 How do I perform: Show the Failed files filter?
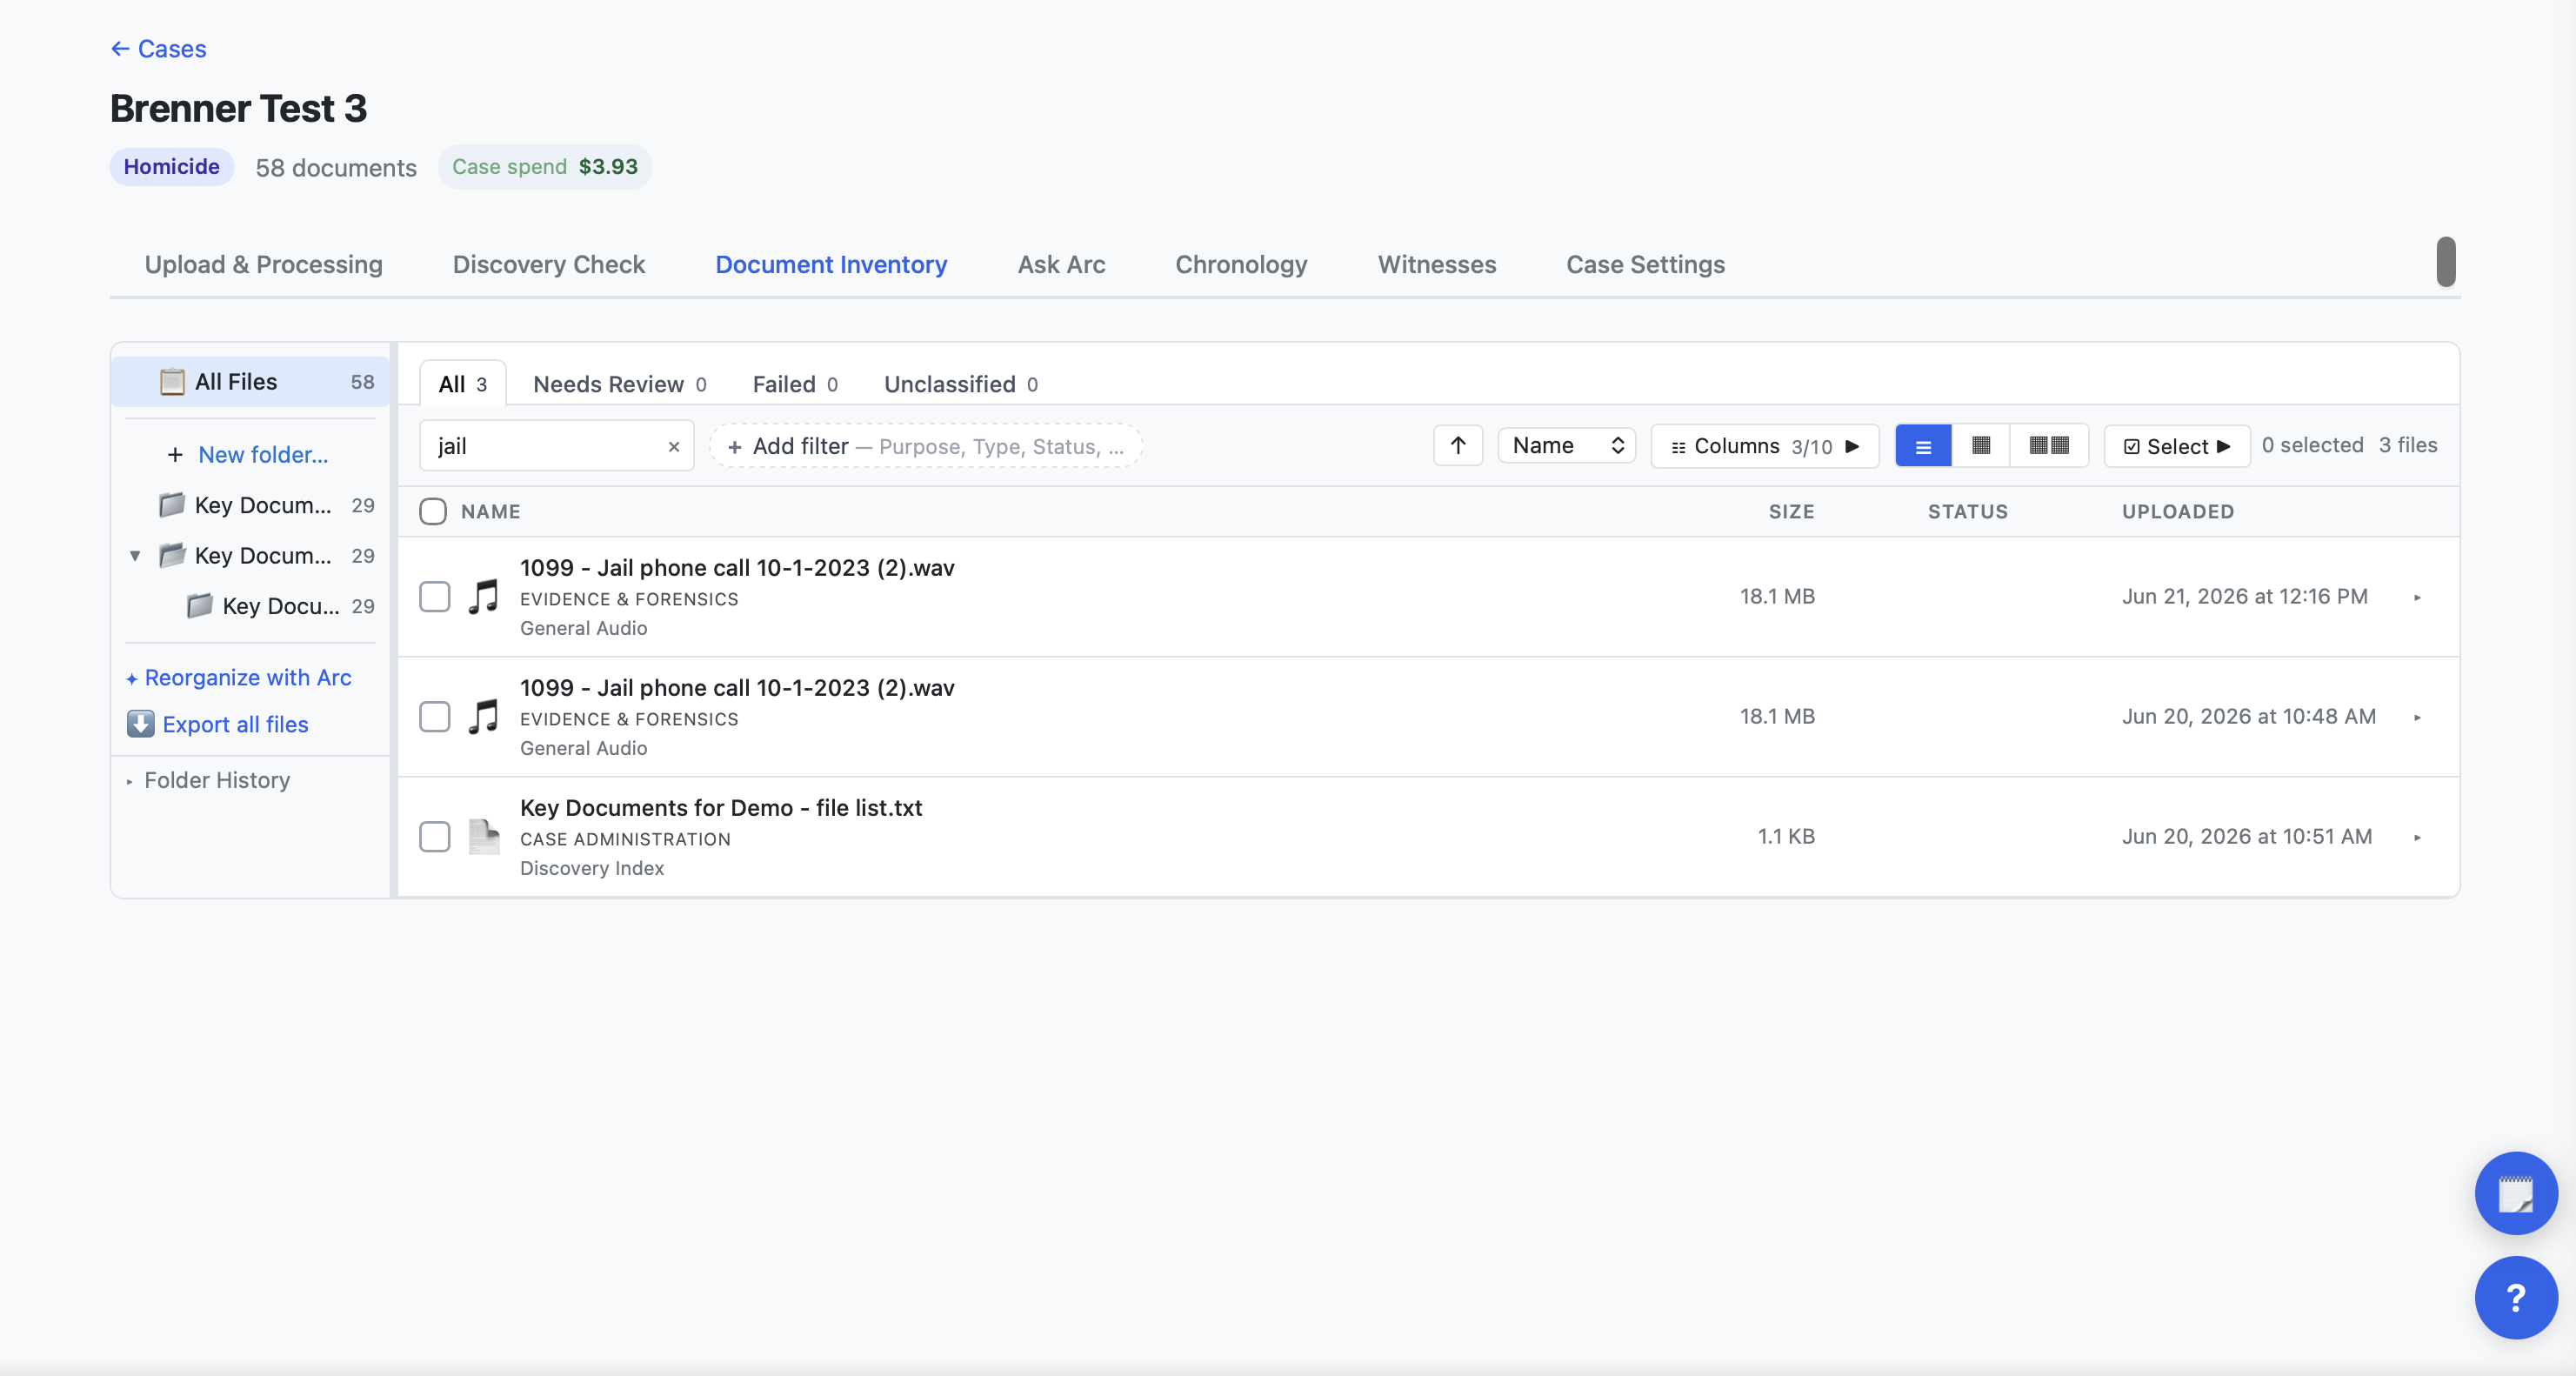point(794,384)
